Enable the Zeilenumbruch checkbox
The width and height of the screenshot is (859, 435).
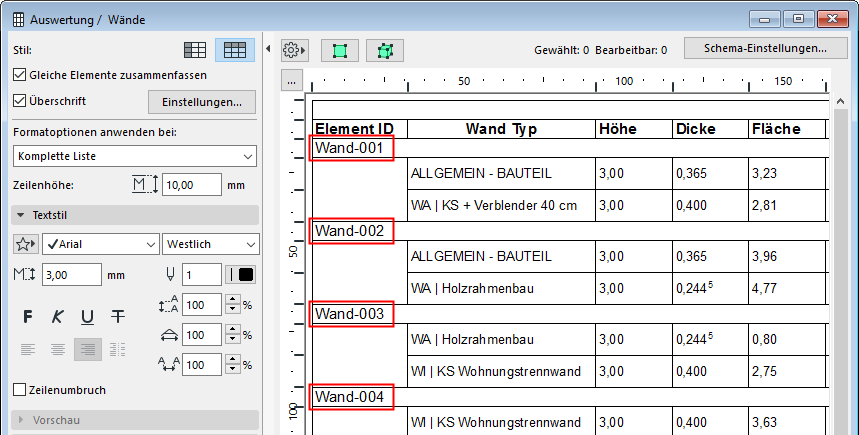pos(20,390)
